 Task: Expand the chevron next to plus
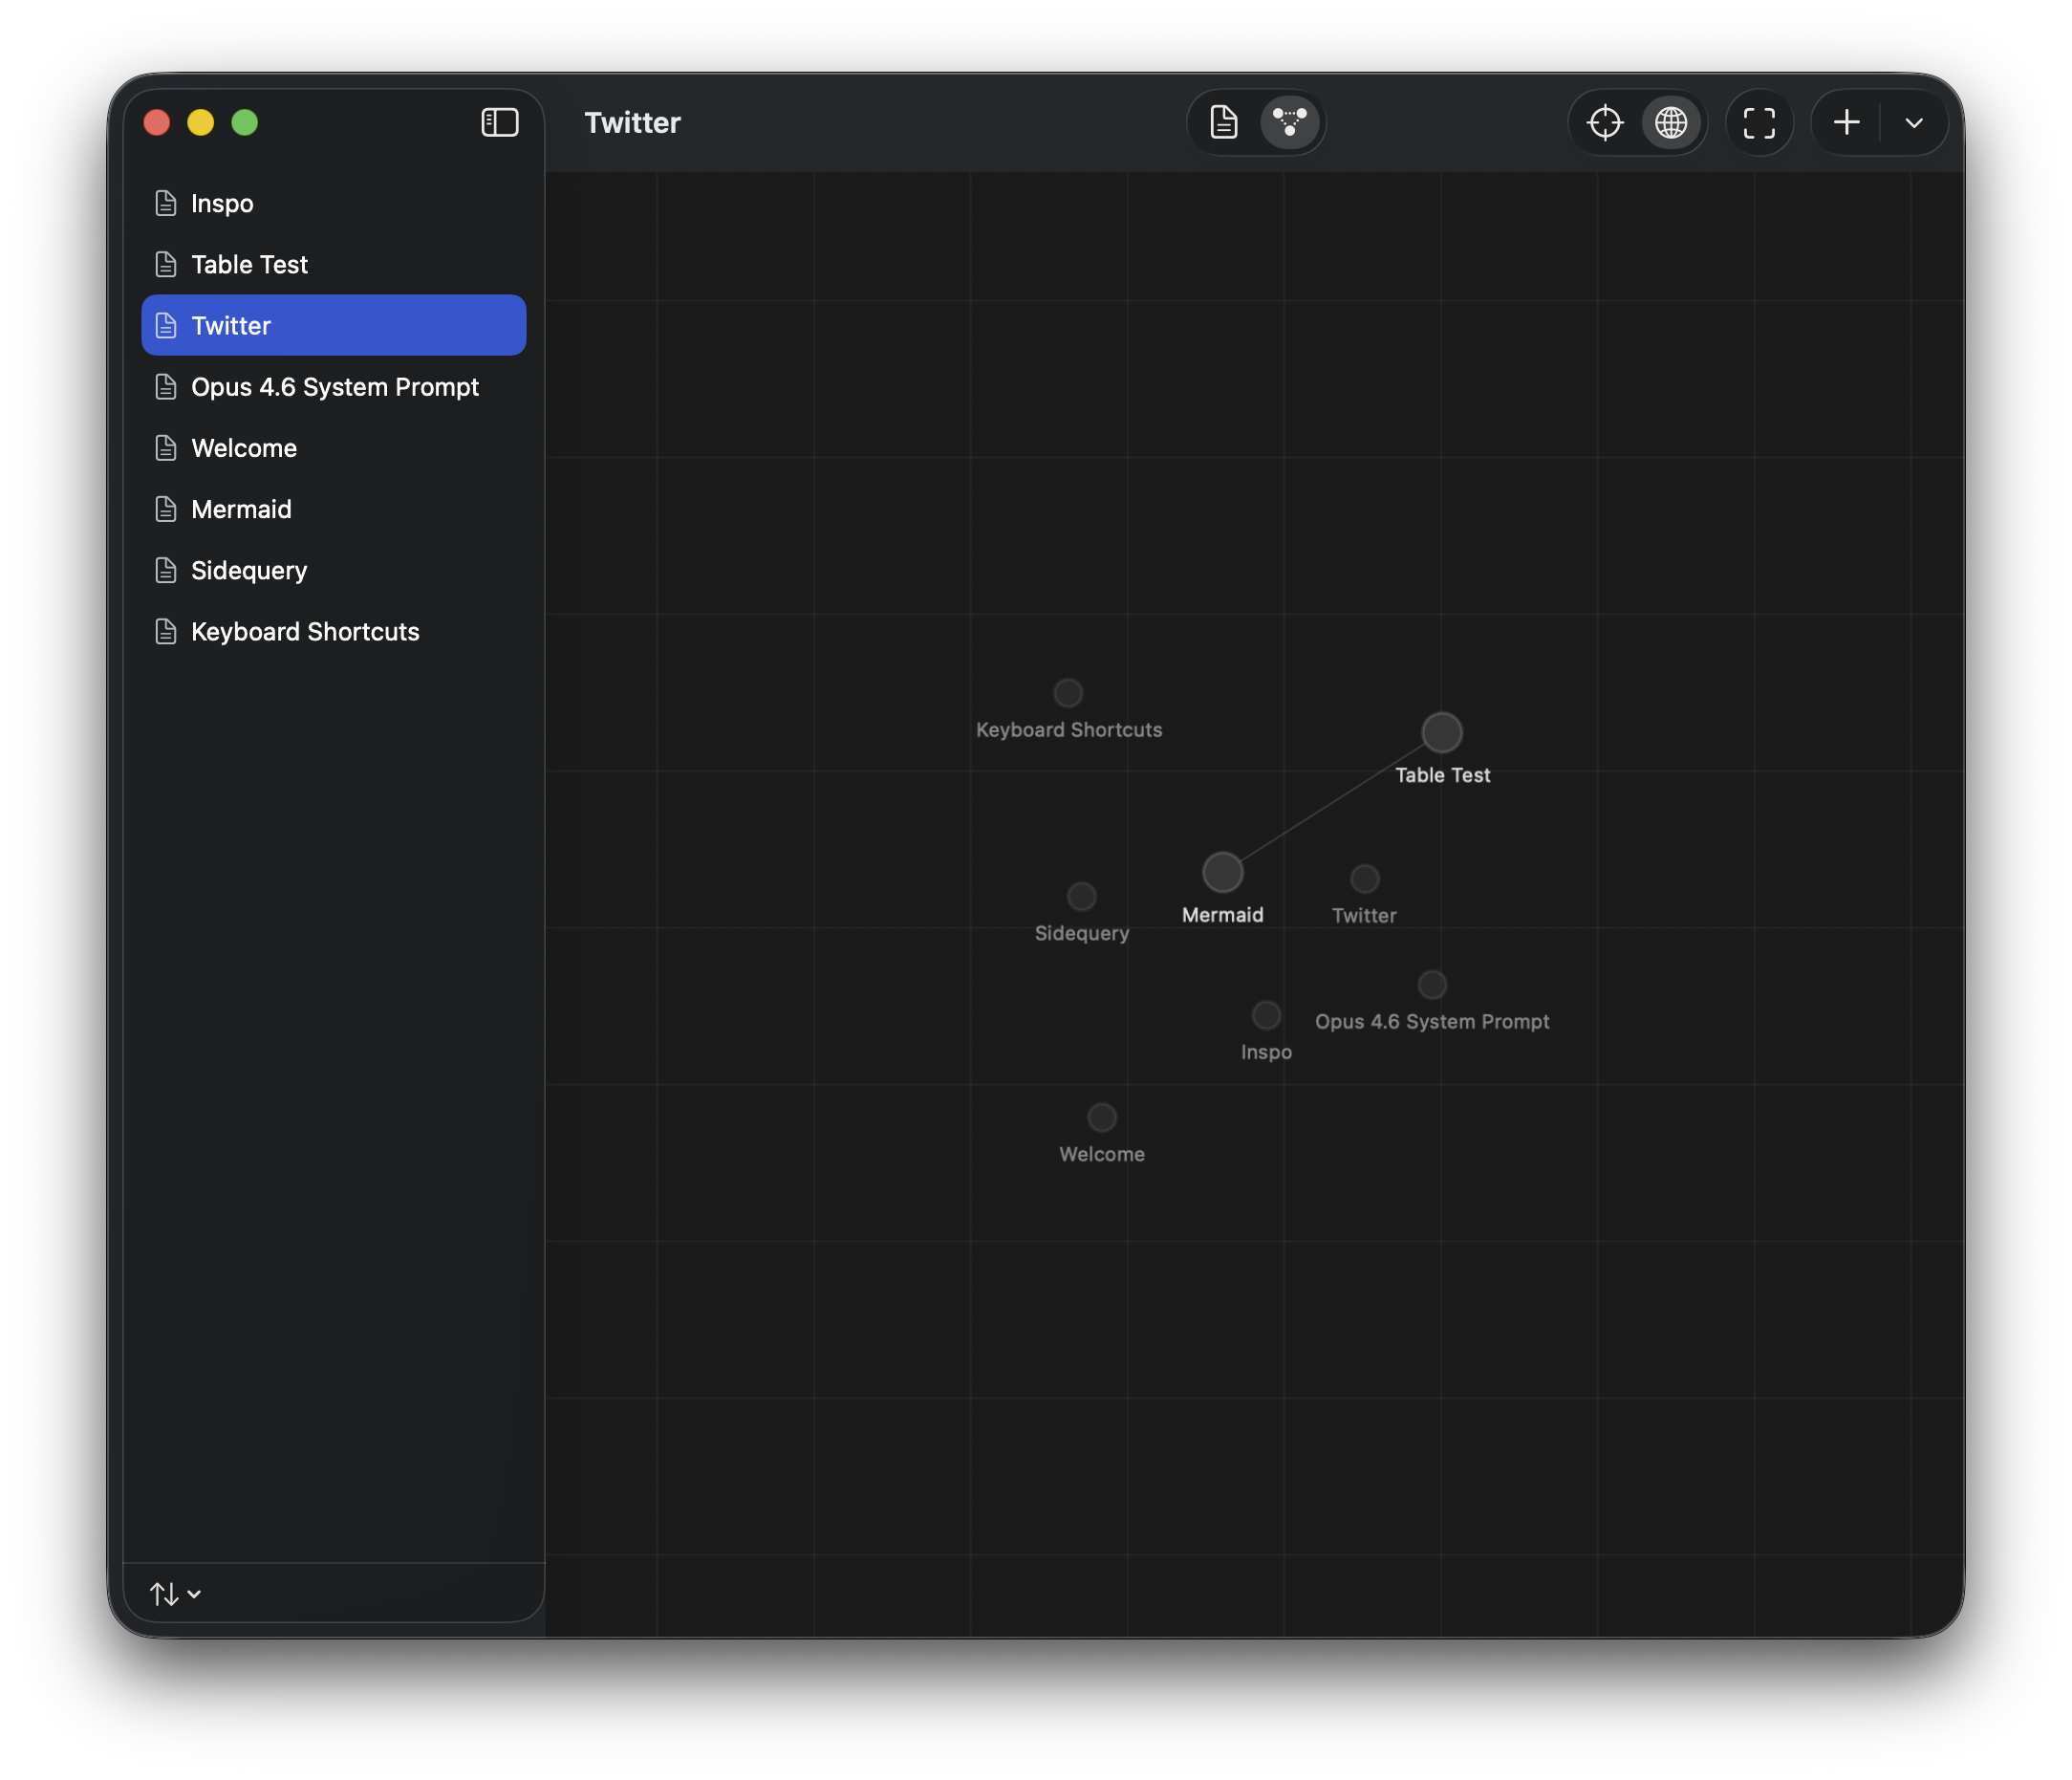coord(1913,122)
